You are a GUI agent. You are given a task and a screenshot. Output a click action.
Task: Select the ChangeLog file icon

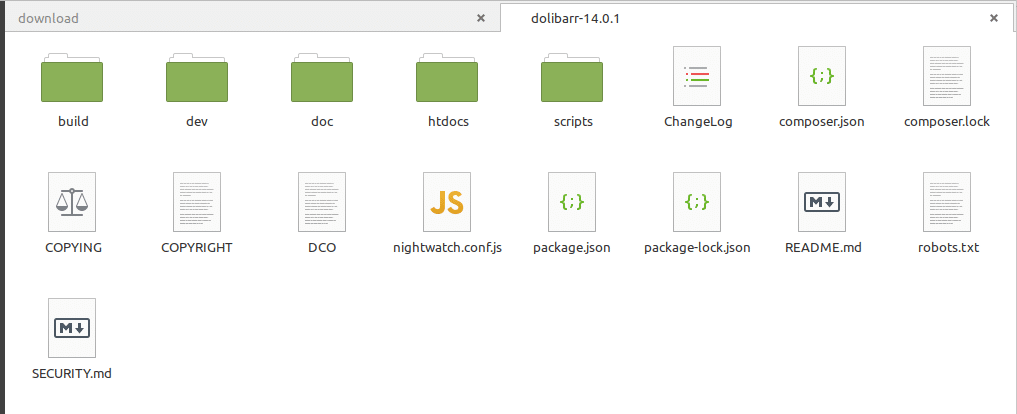[697, 76]
